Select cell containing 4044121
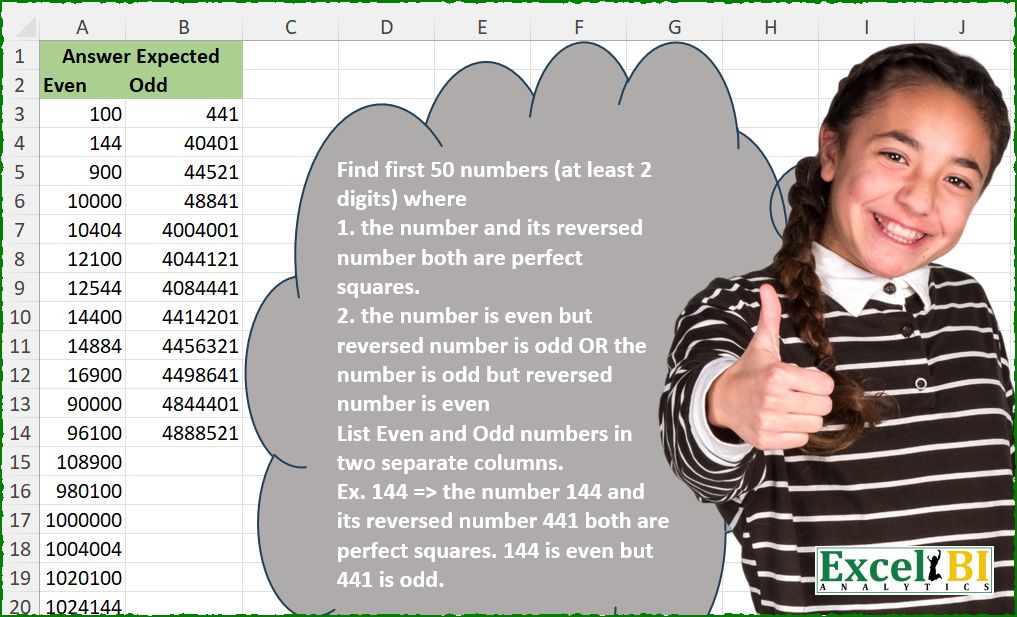Screen dimensions: 1017x617 click(x=184, y=259)
